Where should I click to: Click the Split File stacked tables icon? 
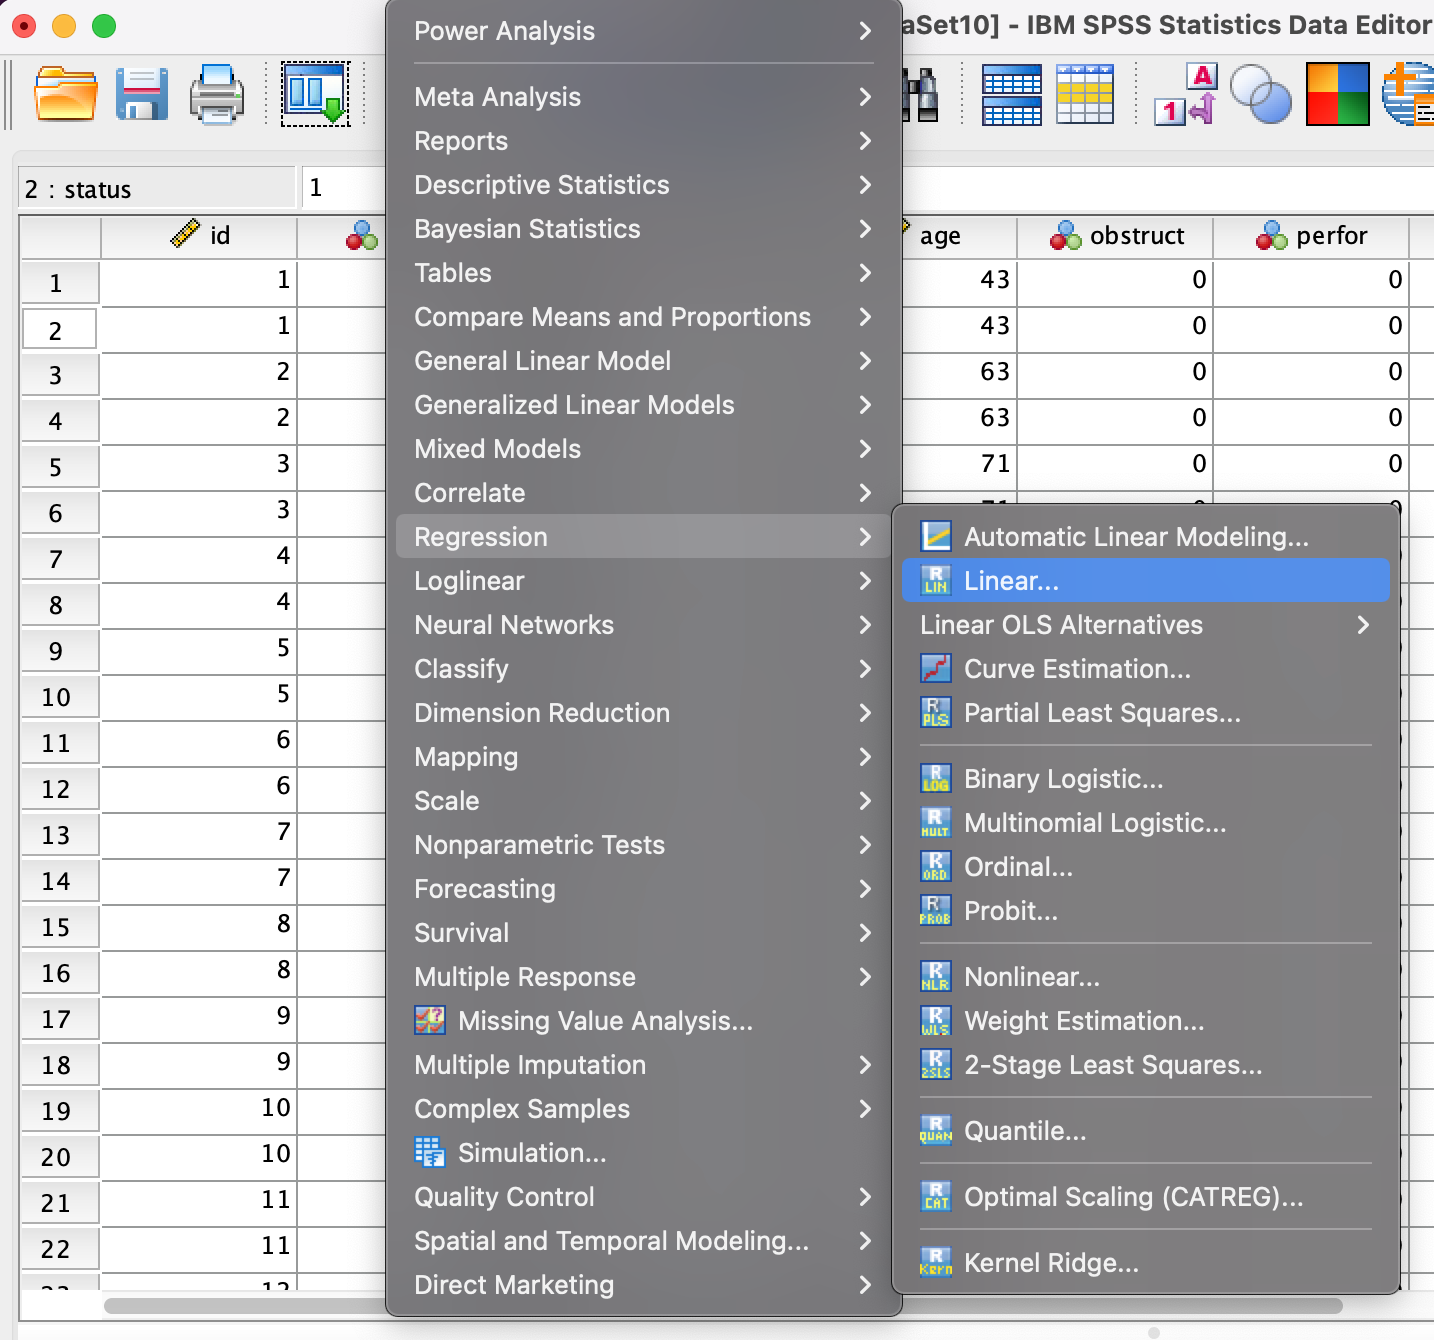(1011, 95)
